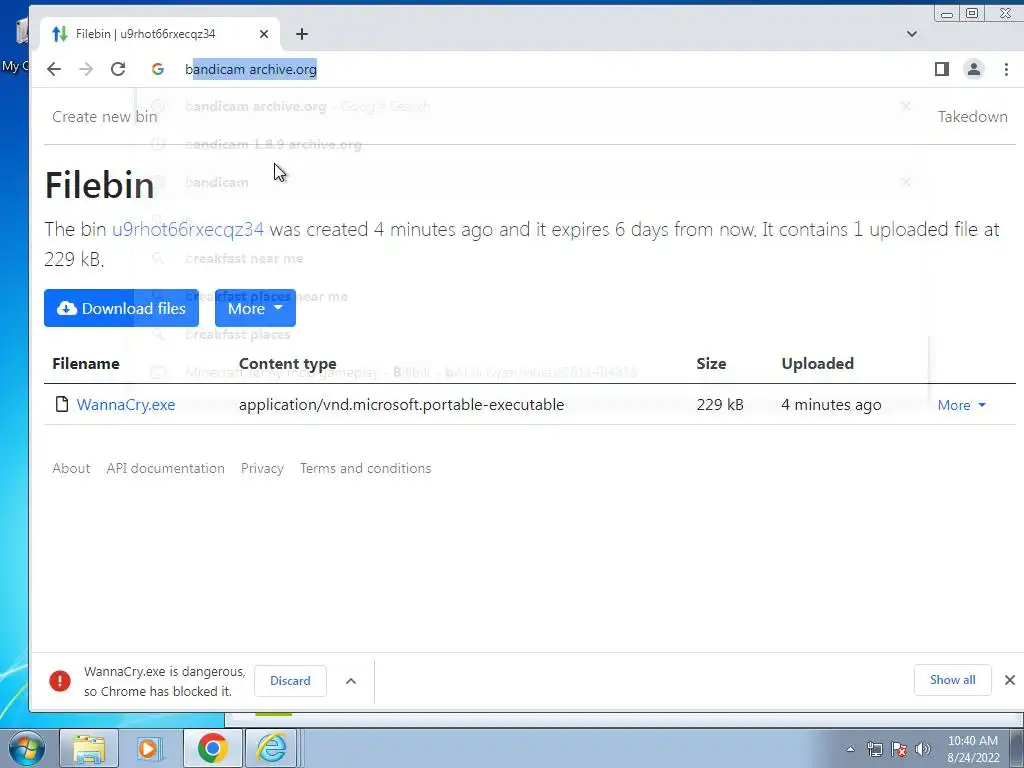The height and width of the screenshot is (768, 1024).
Task: Click the network tray icon
Action: pyautogui.click(x=874, y=749)
